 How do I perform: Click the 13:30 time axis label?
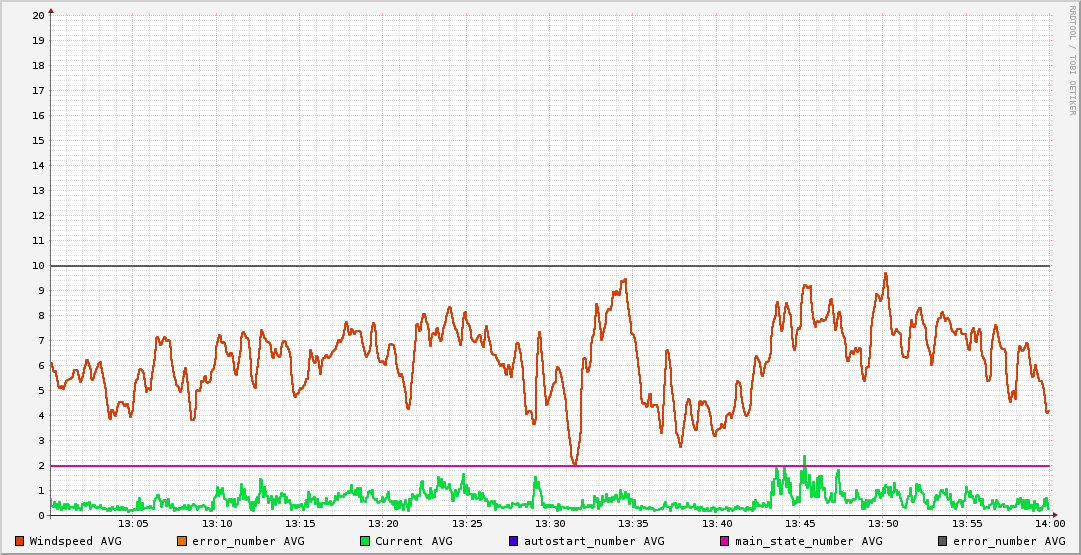(x=550, y=524)
